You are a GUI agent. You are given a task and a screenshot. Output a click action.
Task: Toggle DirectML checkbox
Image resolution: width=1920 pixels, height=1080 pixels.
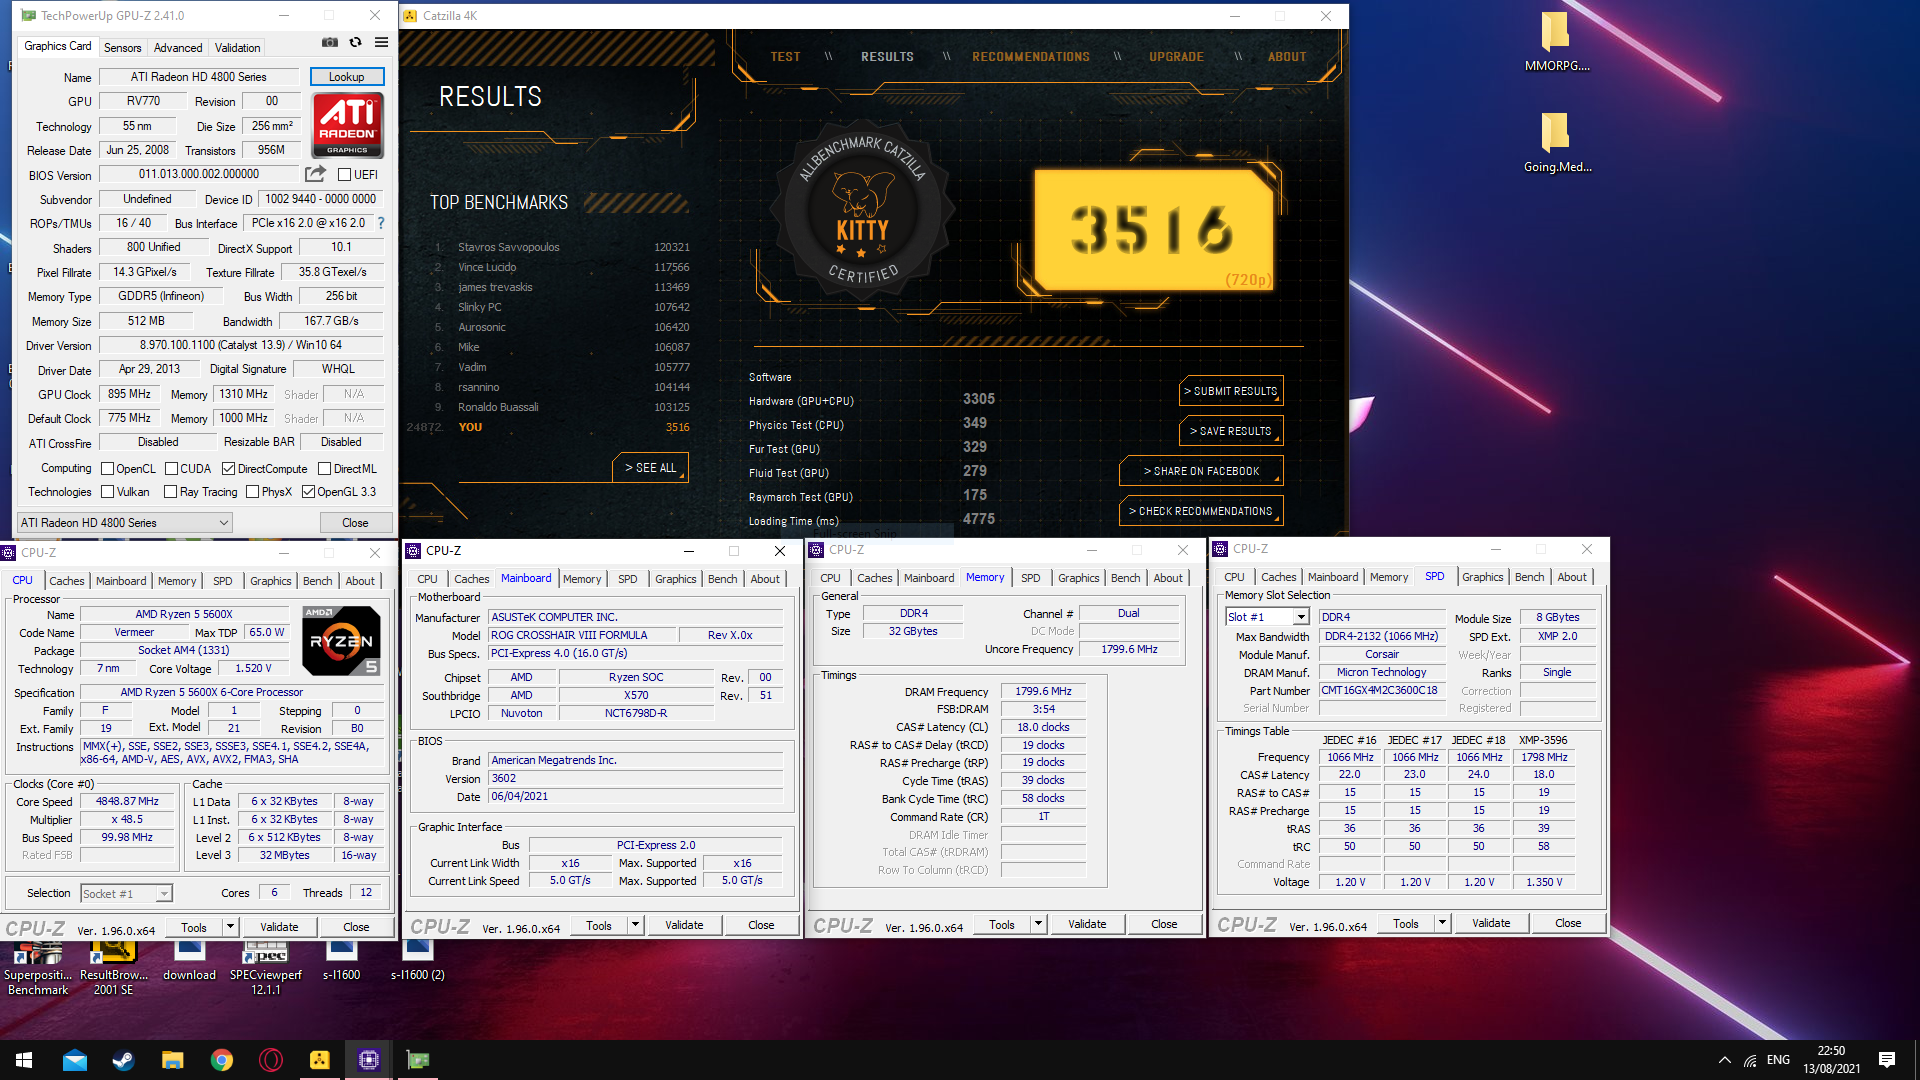[x=324, y=469]
